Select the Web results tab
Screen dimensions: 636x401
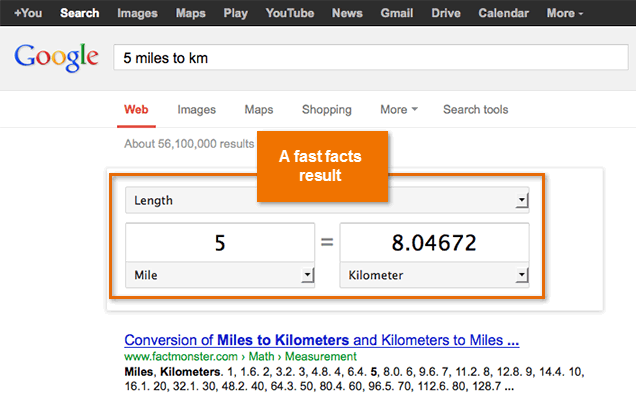[136, 109]
